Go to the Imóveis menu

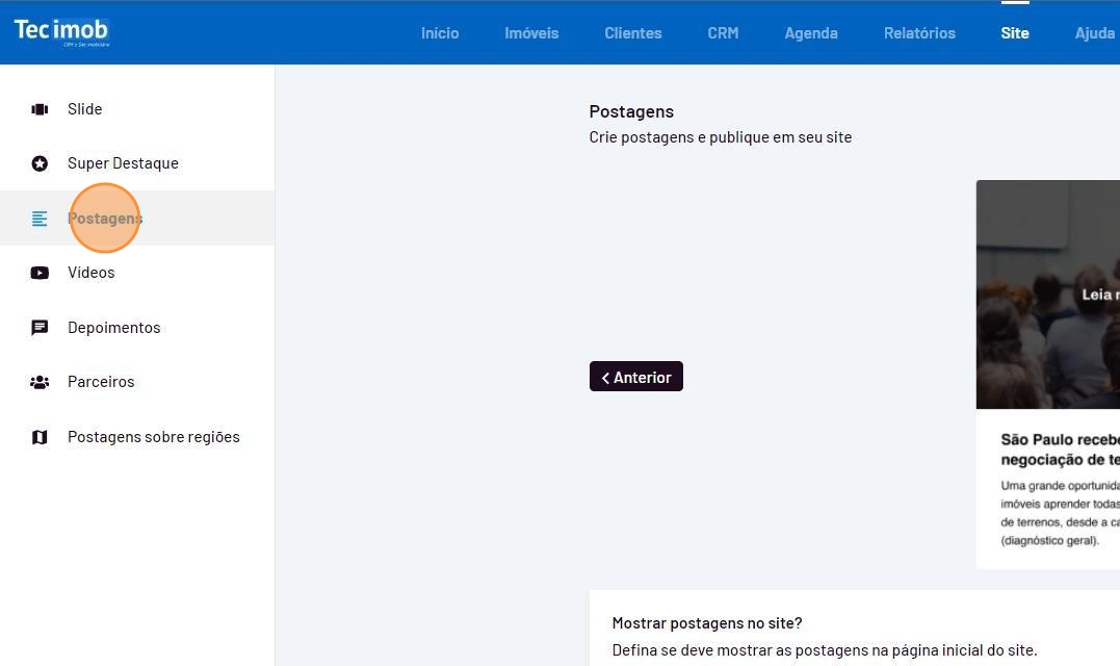tap(531, 33)
